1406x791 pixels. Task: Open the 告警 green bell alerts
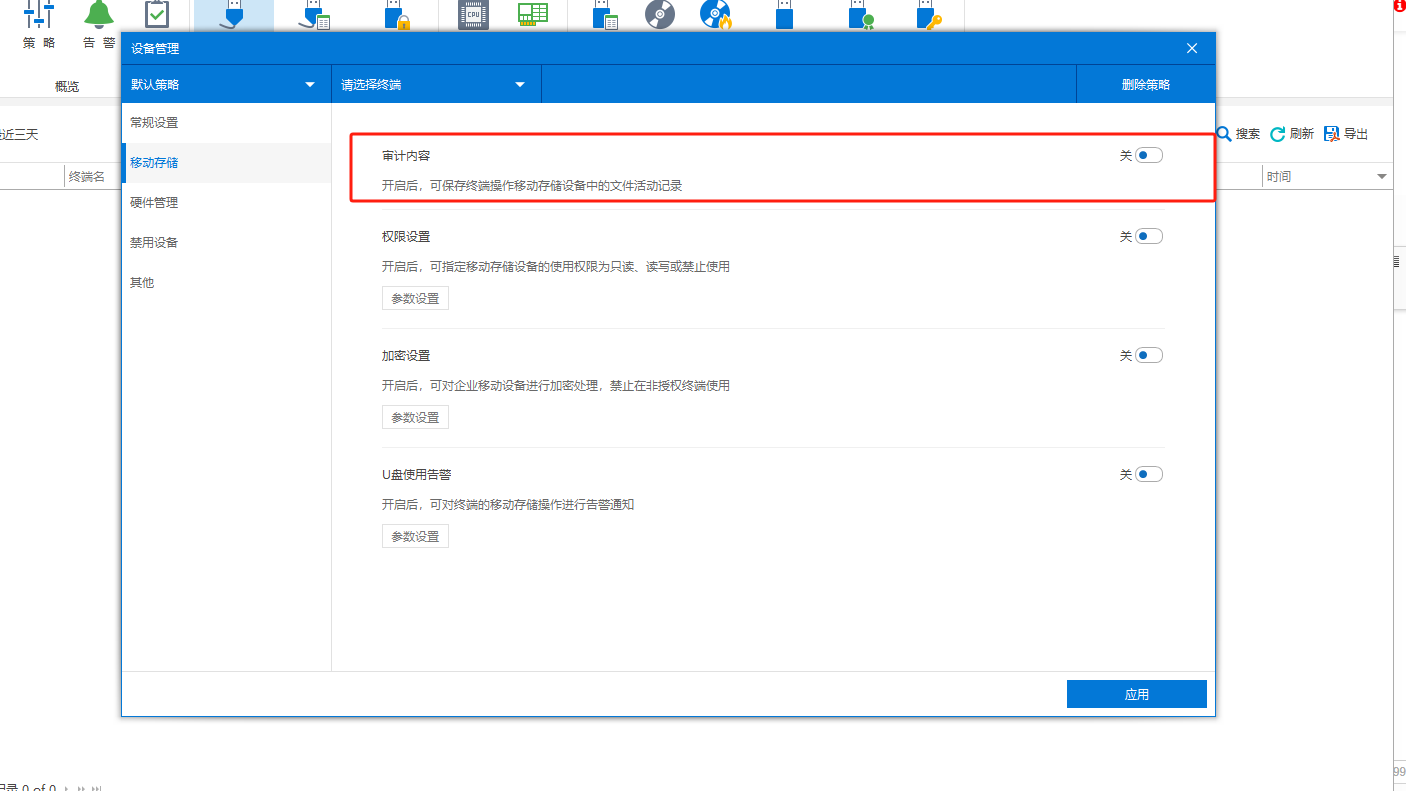[98, 14]
